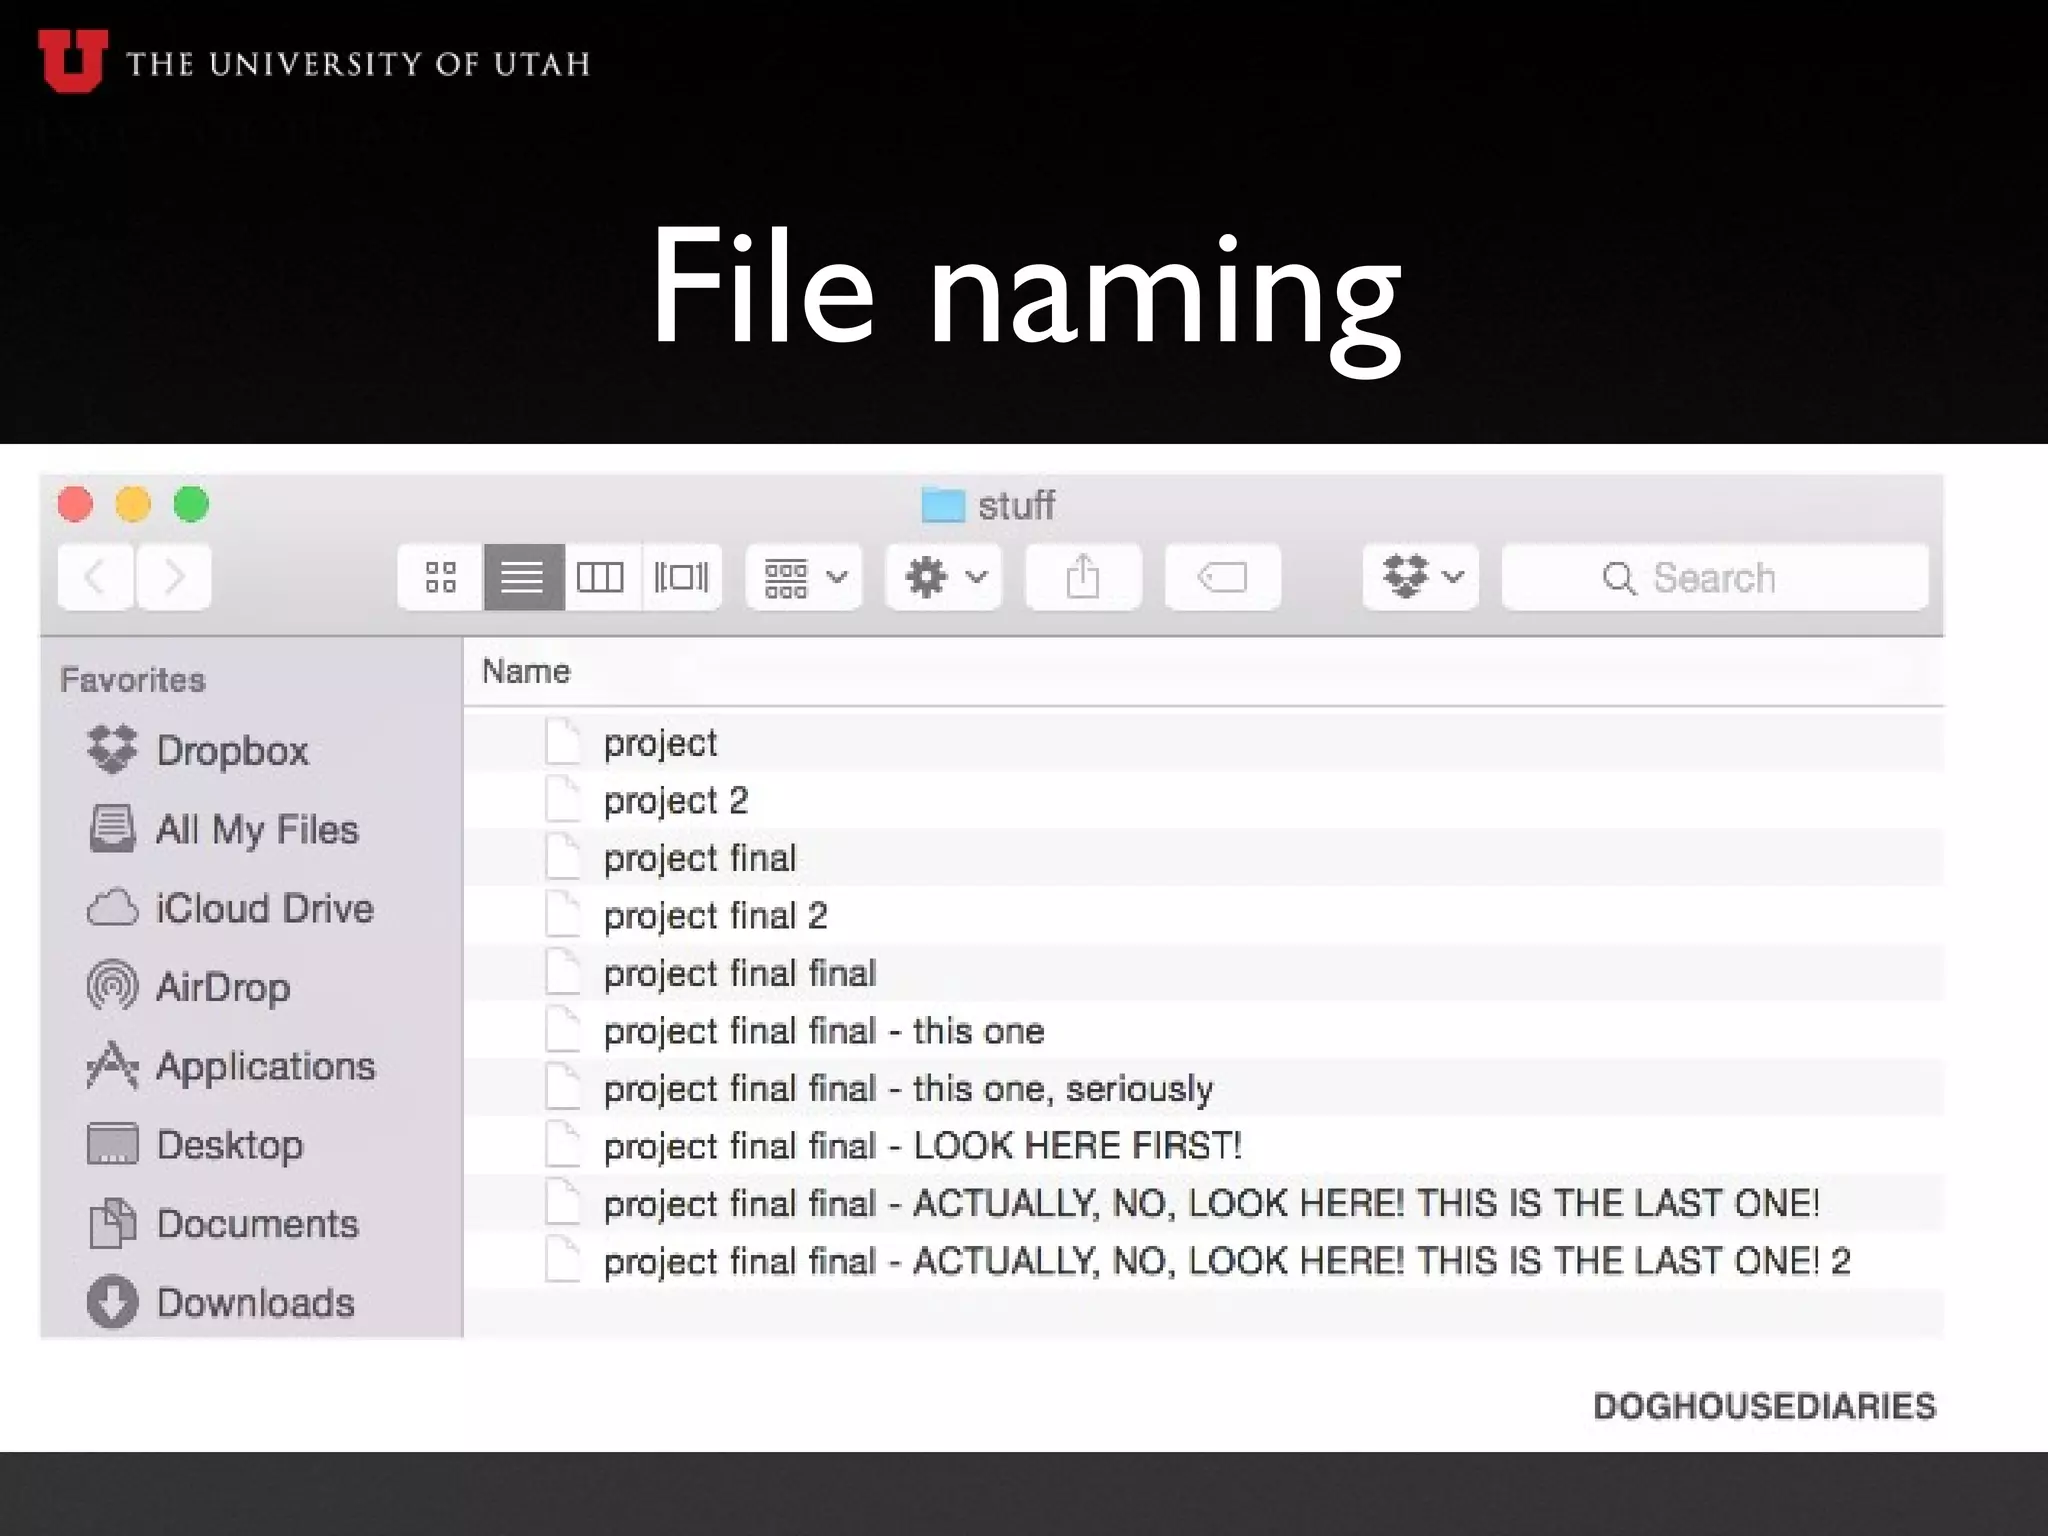Switch Finder to column view
Image resolution: width=2048 pixels, height=1536 pixels.
tap(601, 577)
